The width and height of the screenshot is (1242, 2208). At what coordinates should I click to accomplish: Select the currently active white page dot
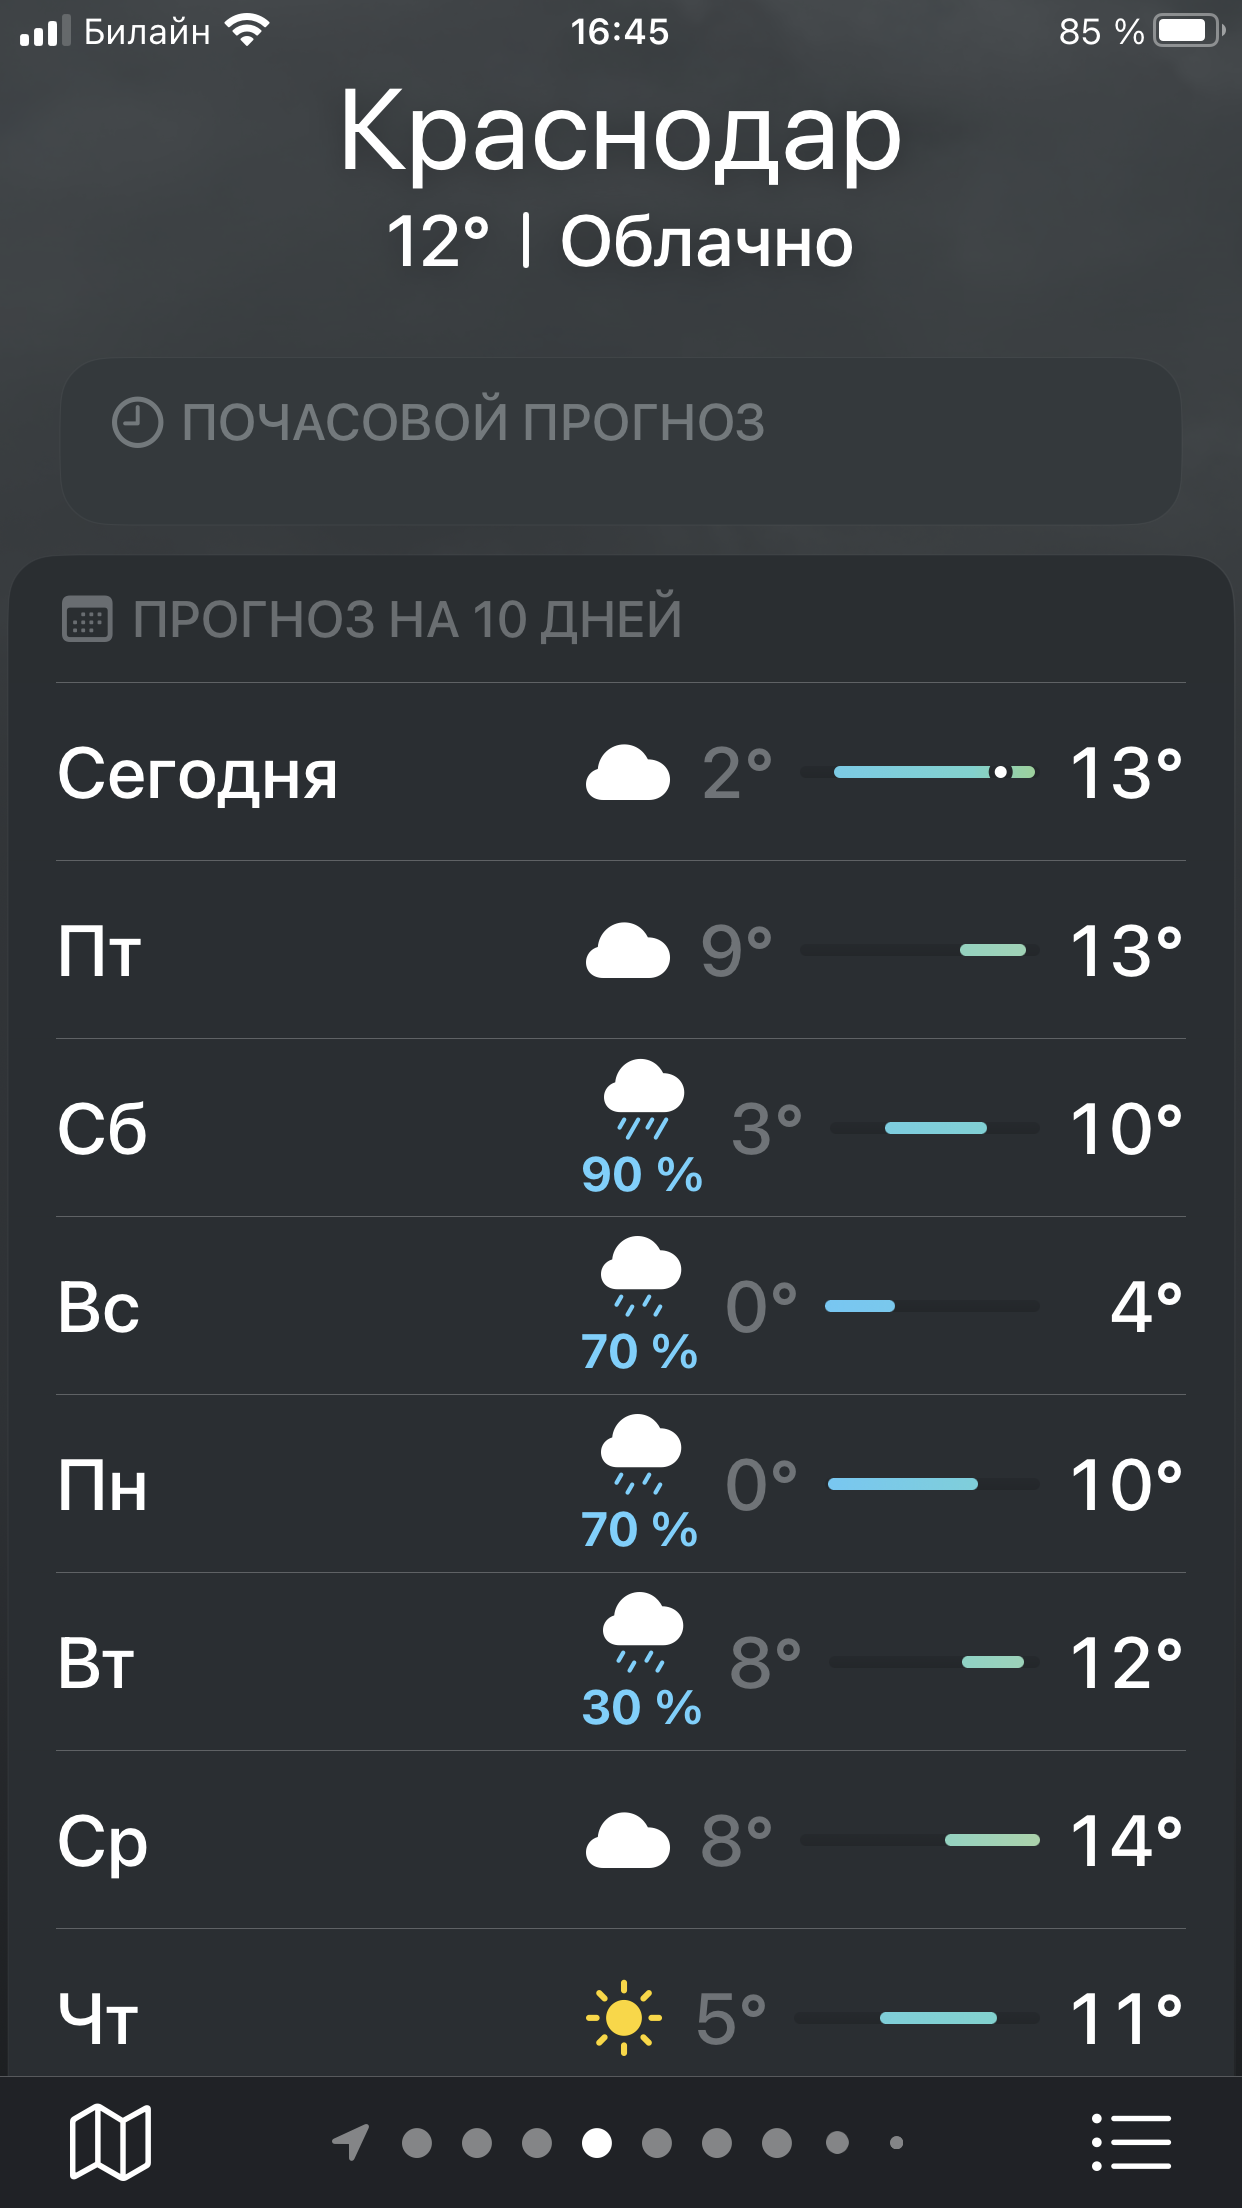click(x=597, y=2142)
